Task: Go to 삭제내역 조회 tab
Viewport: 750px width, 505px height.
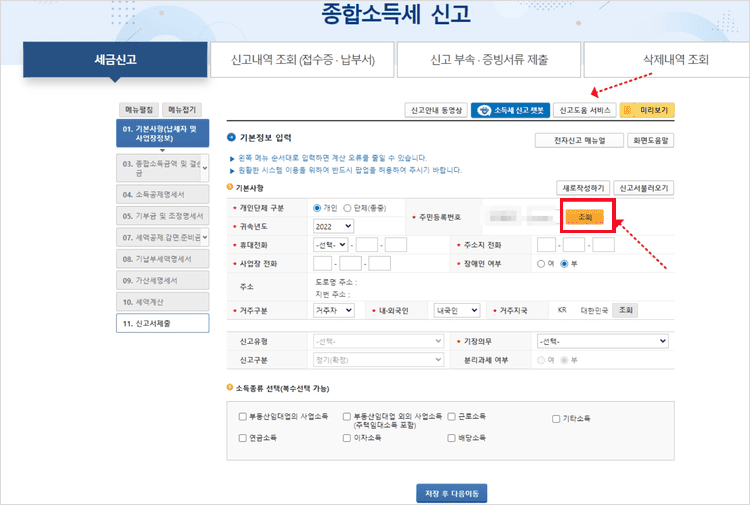Action: point(667,59)
